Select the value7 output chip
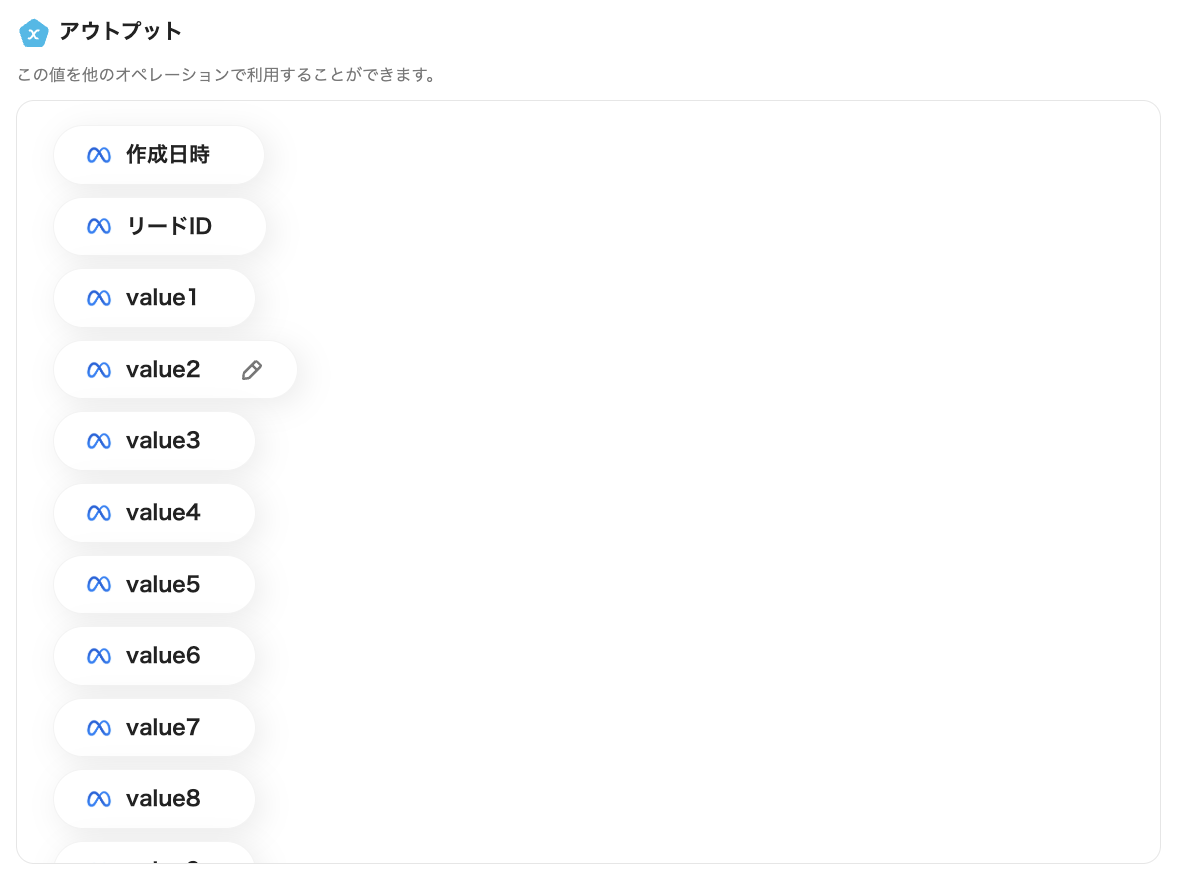 point(155,727)
